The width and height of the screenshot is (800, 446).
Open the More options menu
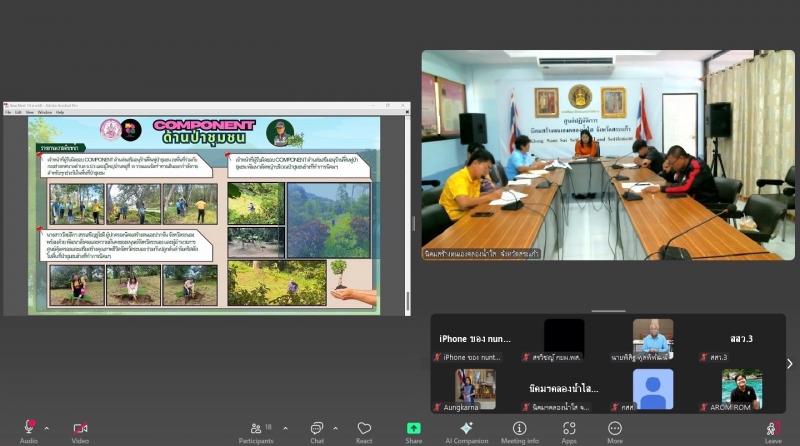click(x=615, y=432)
